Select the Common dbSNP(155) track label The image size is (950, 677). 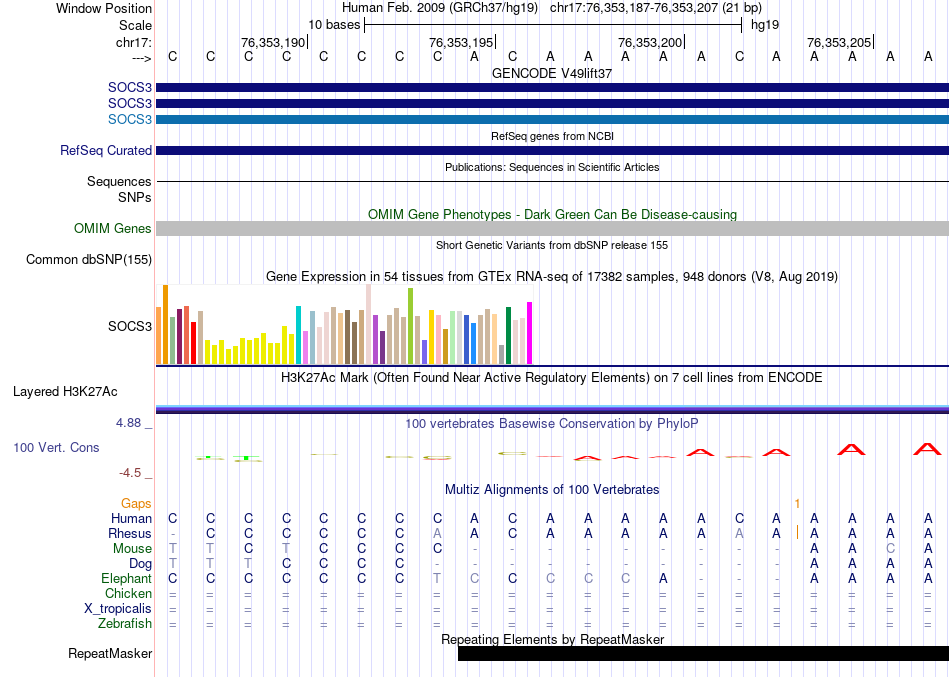point(88,259)
